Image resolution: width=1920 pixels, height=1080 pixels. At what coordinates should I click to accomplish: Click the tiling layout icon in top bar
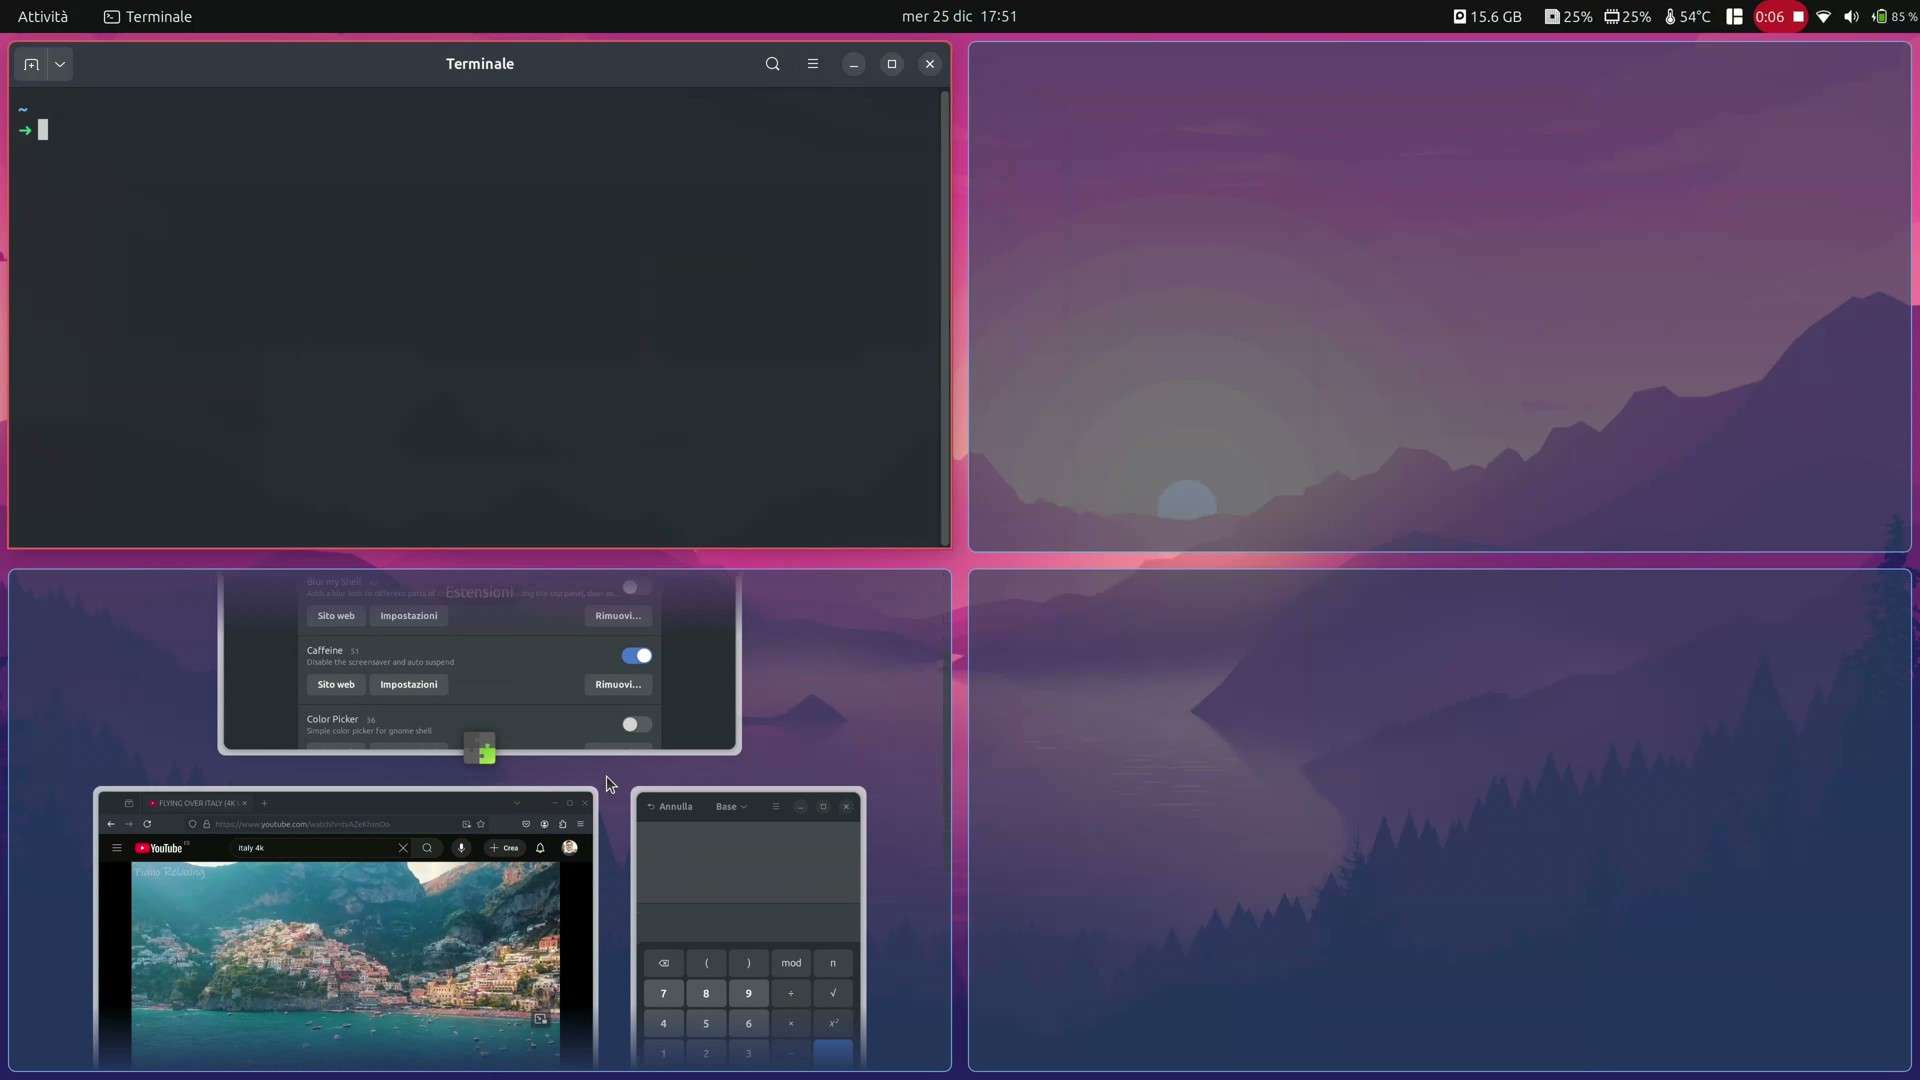point(1735,16)
